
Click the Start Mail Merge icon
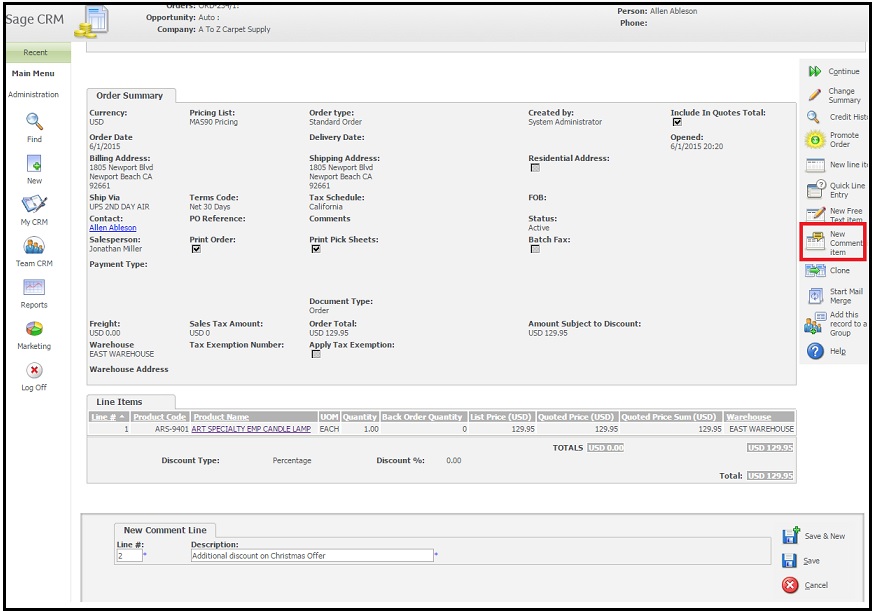815,296
